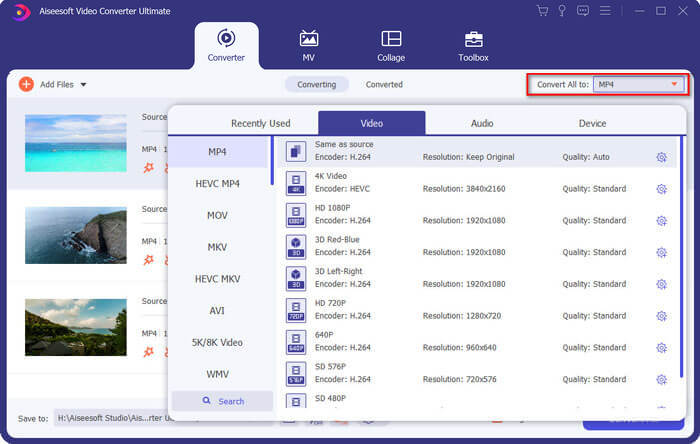The image size is (700, 444).
Task: Open the Toolbox tab
Action: [x=473, y=46]
